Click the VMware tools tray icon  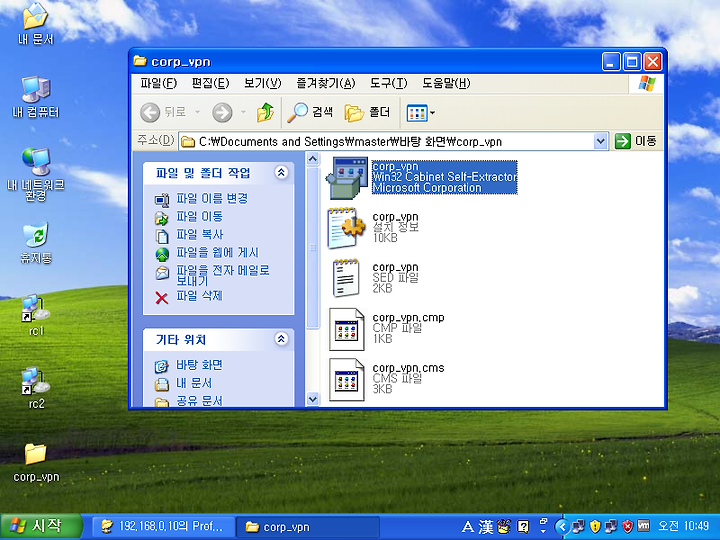[644, 526]
